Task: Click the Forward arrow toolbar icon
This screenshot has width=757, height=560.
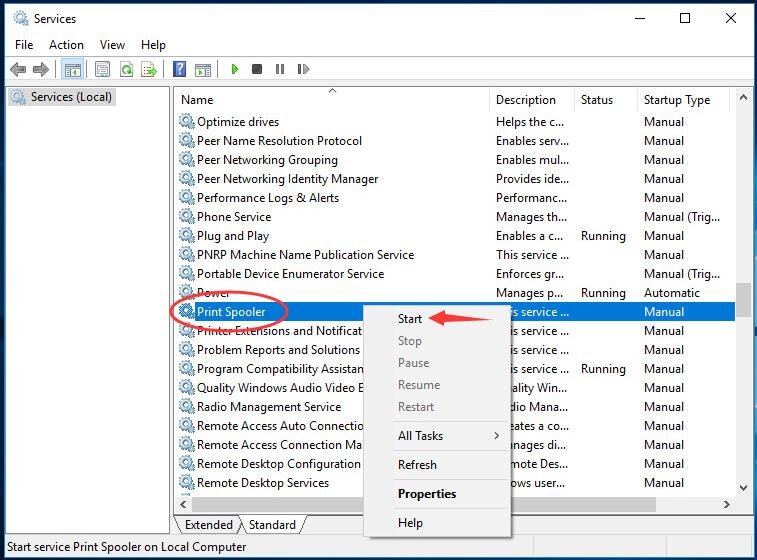Action: tap(41, 69)
